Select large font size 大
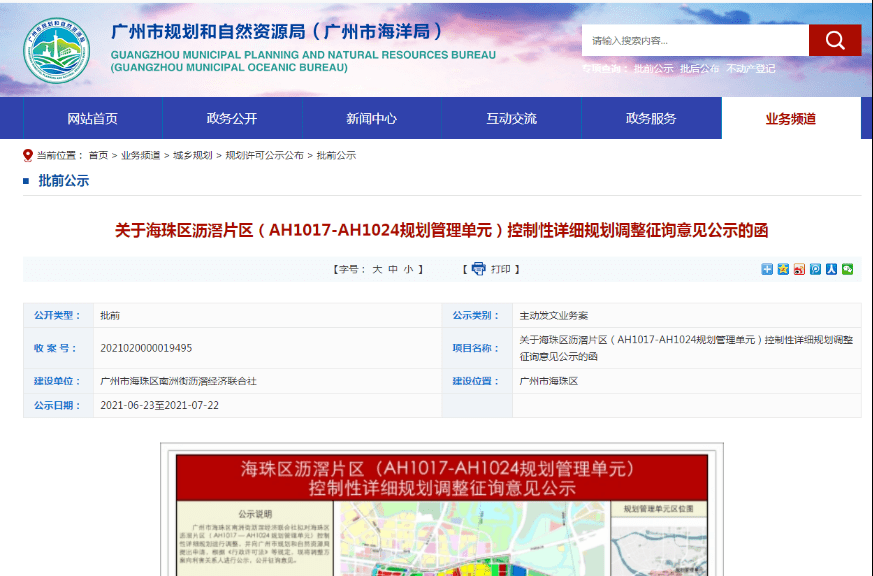 [x=377, y=269]
